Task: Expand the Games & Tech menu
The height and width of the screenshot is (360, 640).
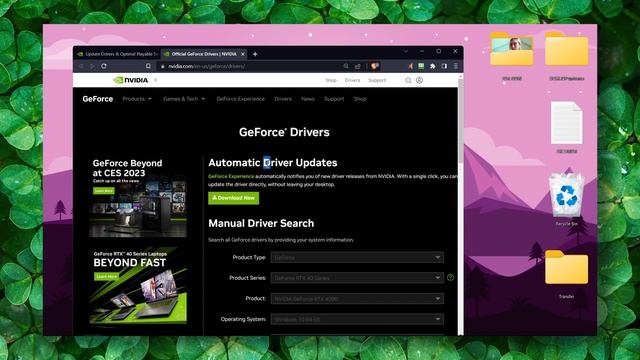Action: (184, 99)
